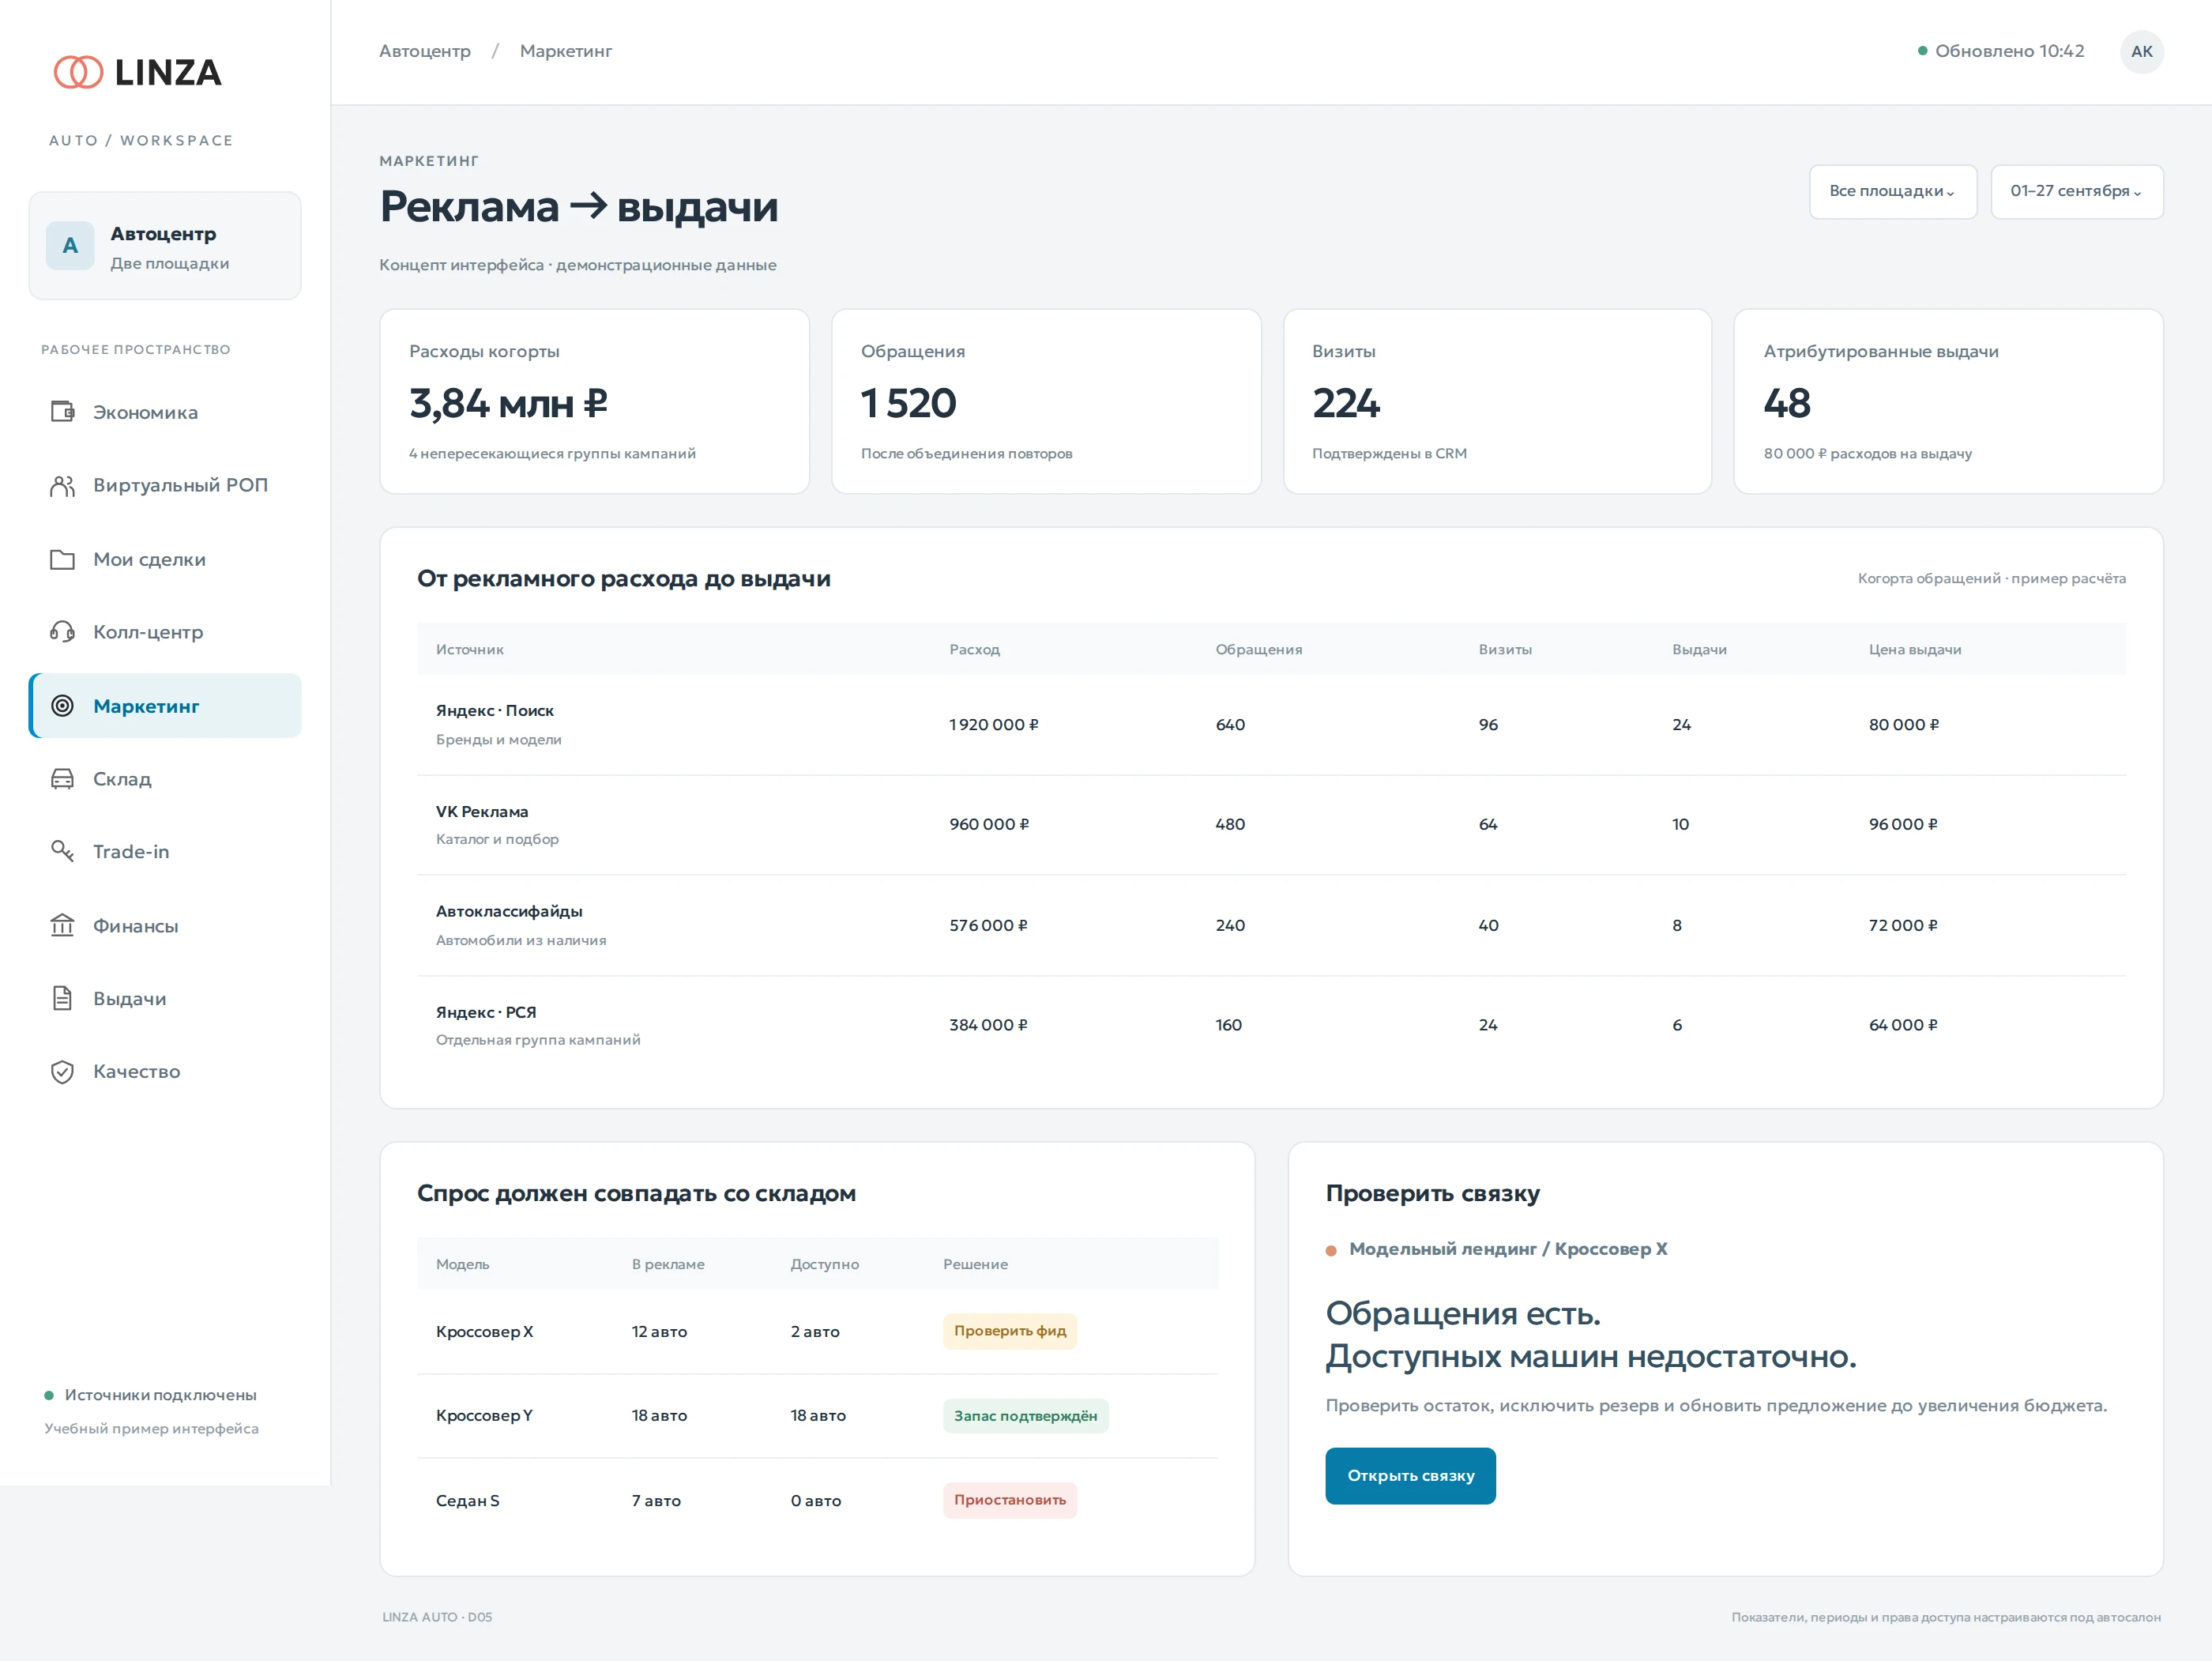Switch to the Качество section
This screenshot has width=2212, height=1661.
click(165, 1072)
